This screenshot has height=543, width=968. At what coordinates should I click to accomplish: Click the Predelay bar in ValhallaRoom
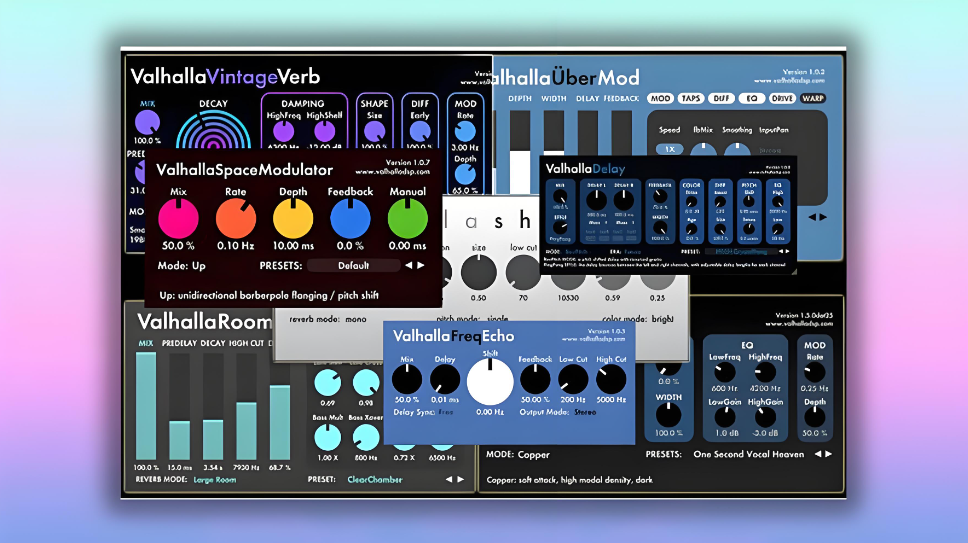tap(180, 406)
